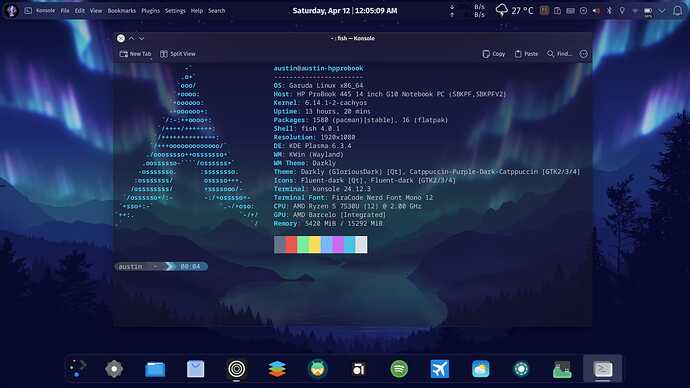Screen dimensions: 690x388
Task: Click the 'OS: Garuda Linux x86_64' line
Action: click(x=318, y=85)
